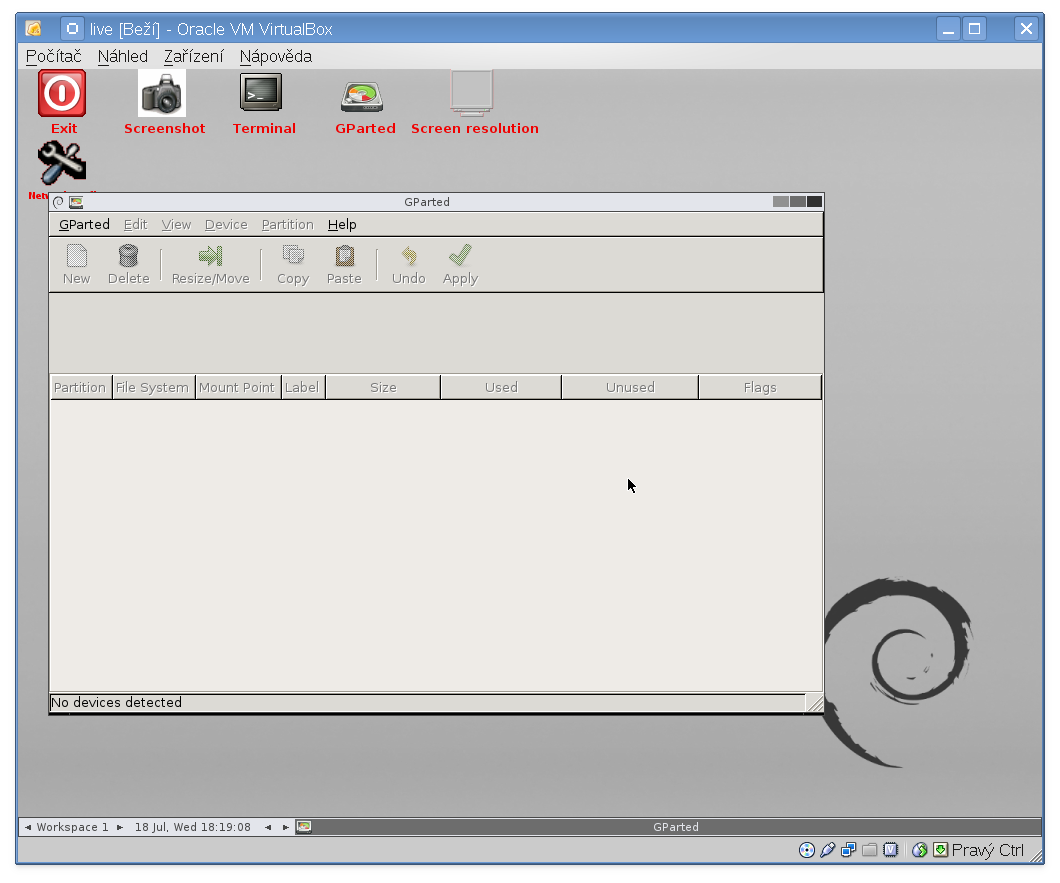Screen dimensions: 1060x883
Task: Click the Debian swirl icon in GParted titlebar
Action: (x=59, y=201)
